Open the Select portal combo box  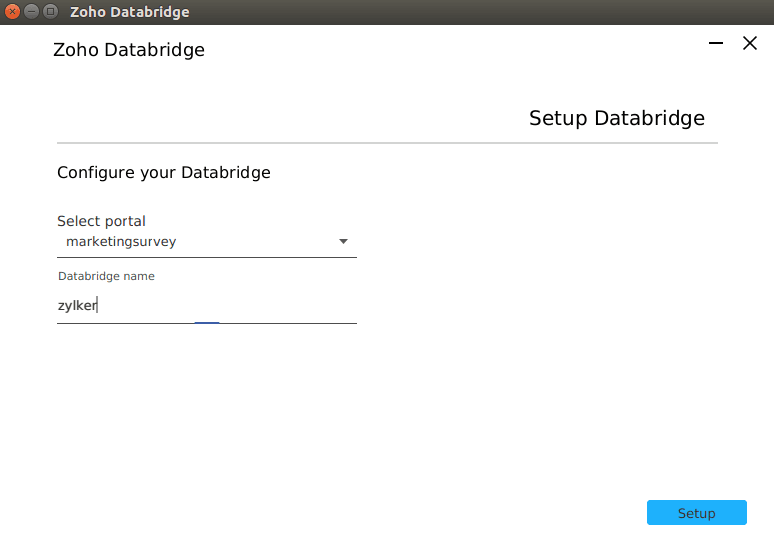(206, 242)
